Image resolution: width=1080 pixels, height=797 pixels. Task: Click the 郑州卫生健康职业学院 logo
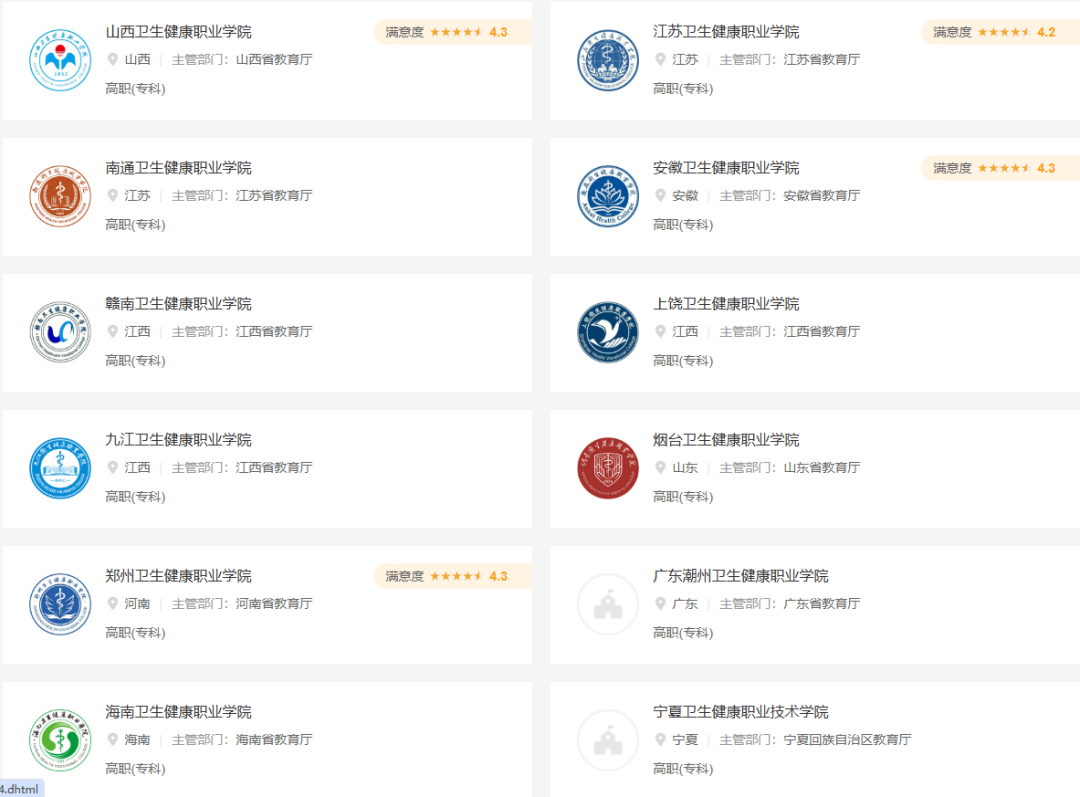(60, 604)
